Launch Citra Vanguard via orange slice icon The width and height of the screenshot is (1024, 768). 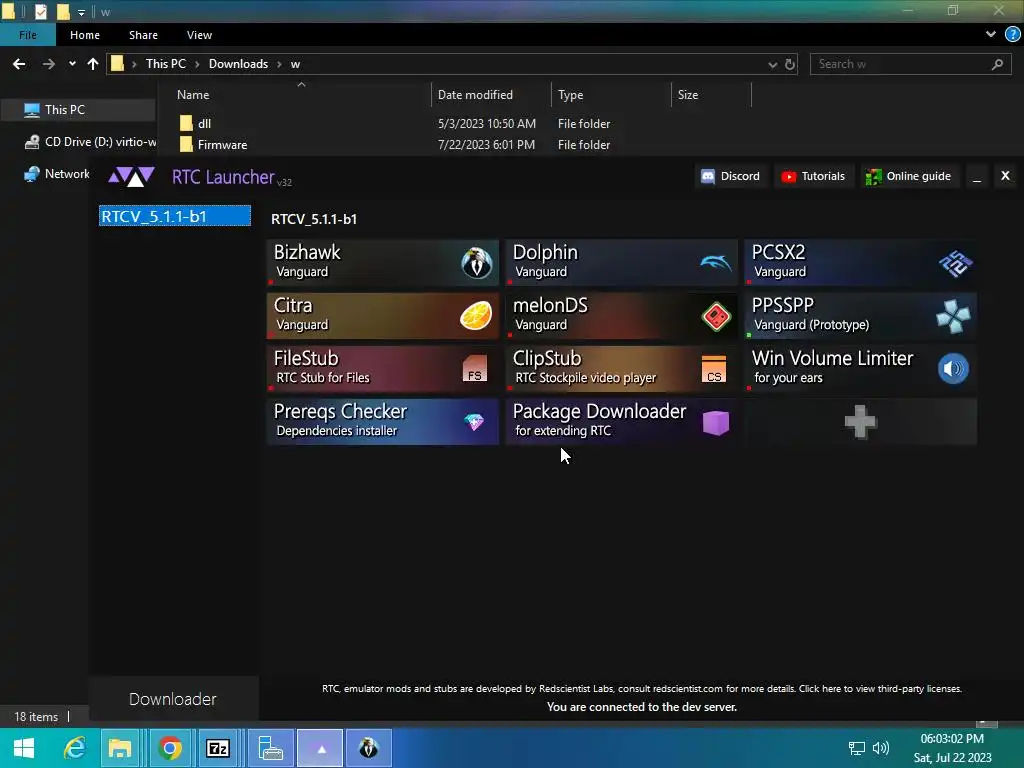[x=476, y=316]
